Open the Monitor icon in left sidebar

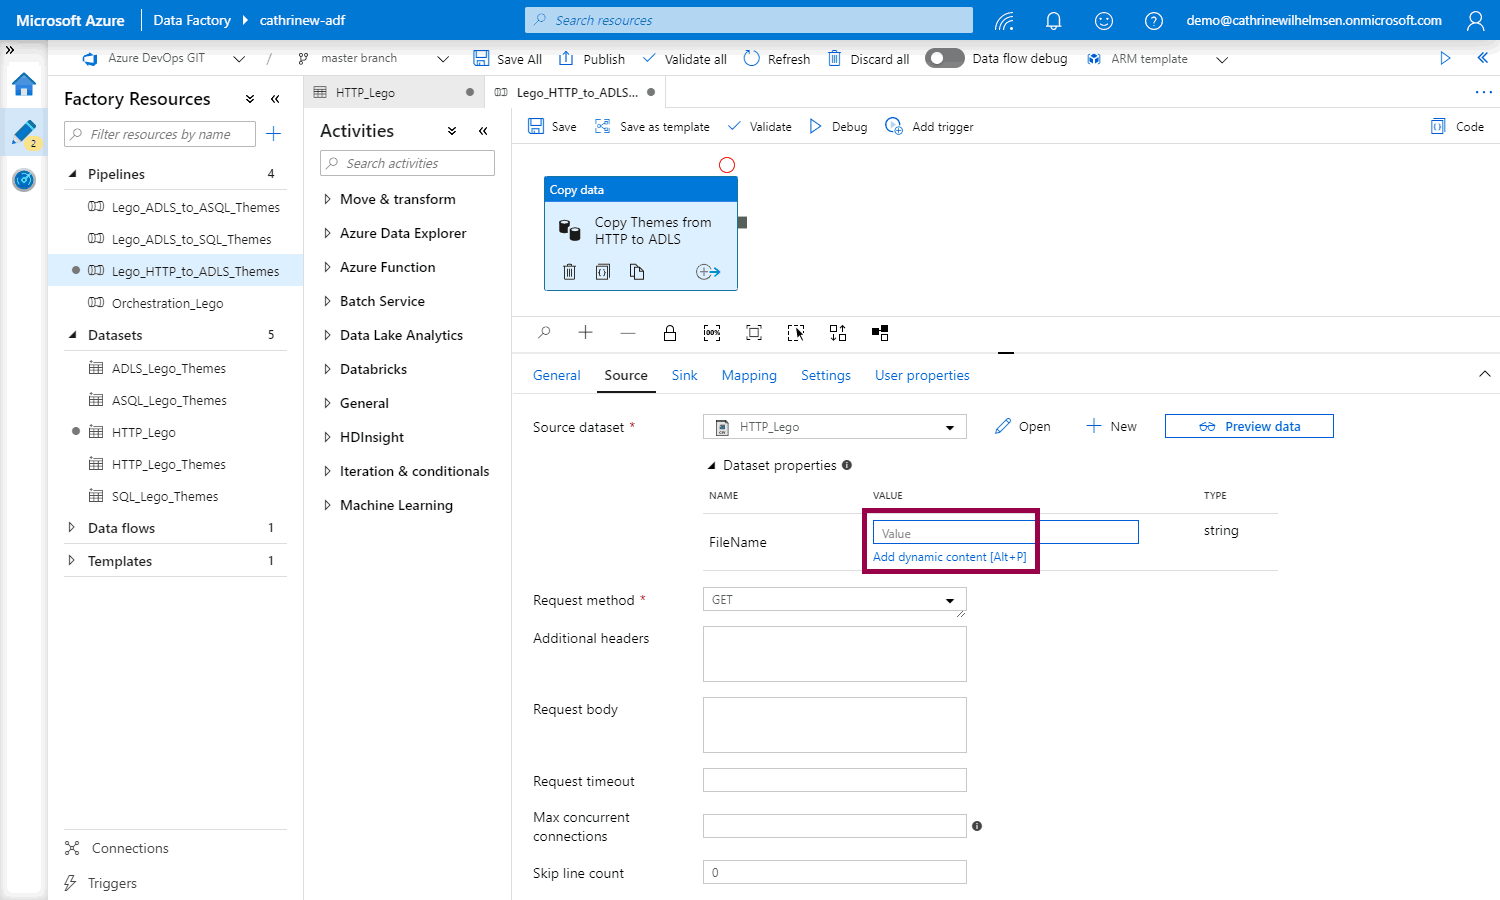24,180
